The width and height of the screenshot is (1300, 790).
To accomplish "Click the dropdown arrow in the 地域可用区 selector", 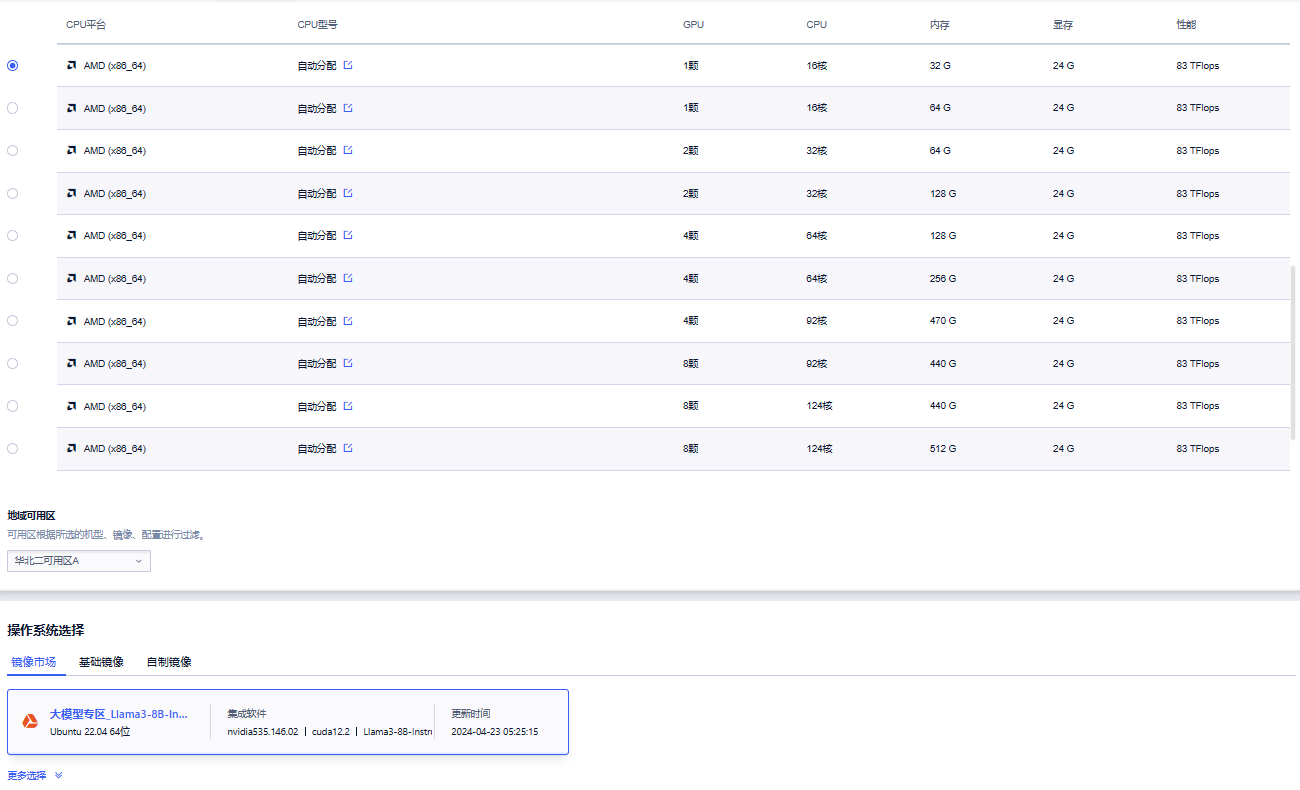I will pos(138,561).
